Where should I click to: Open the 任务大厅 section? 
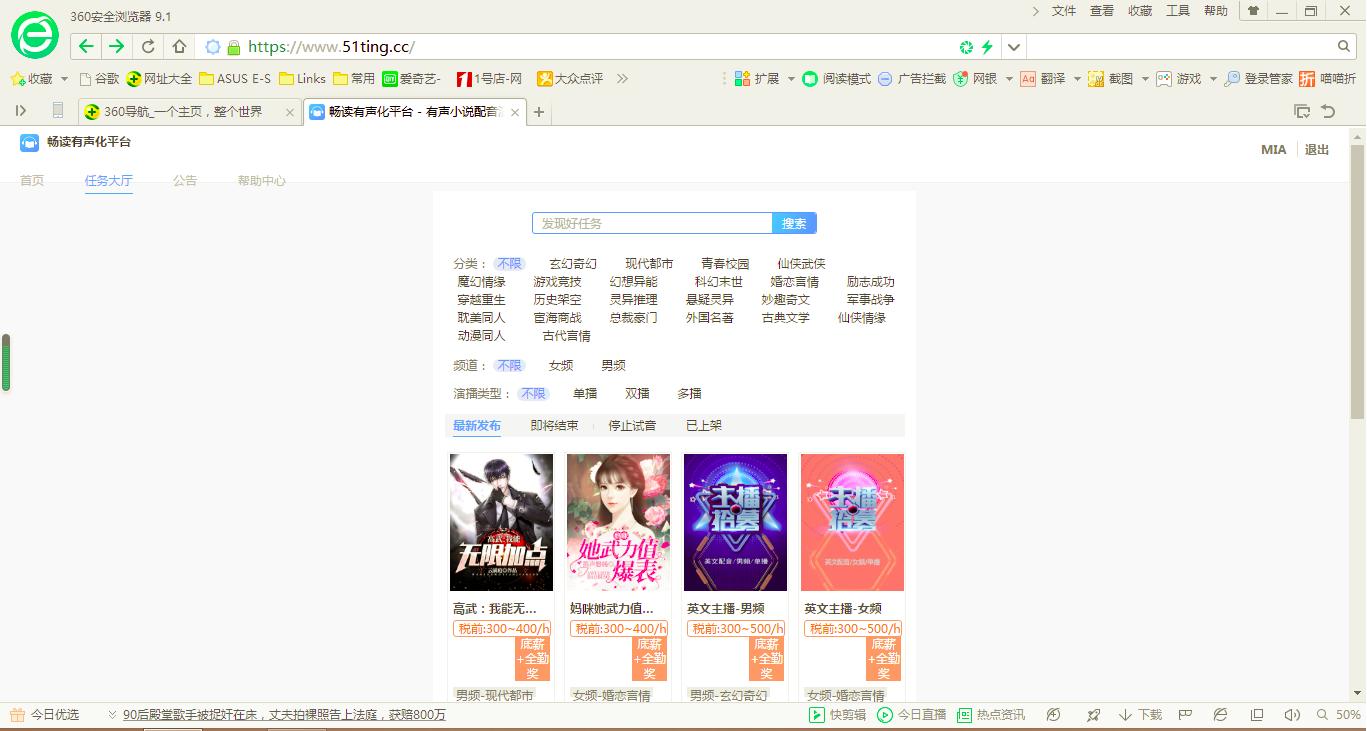tap(108, 181)
